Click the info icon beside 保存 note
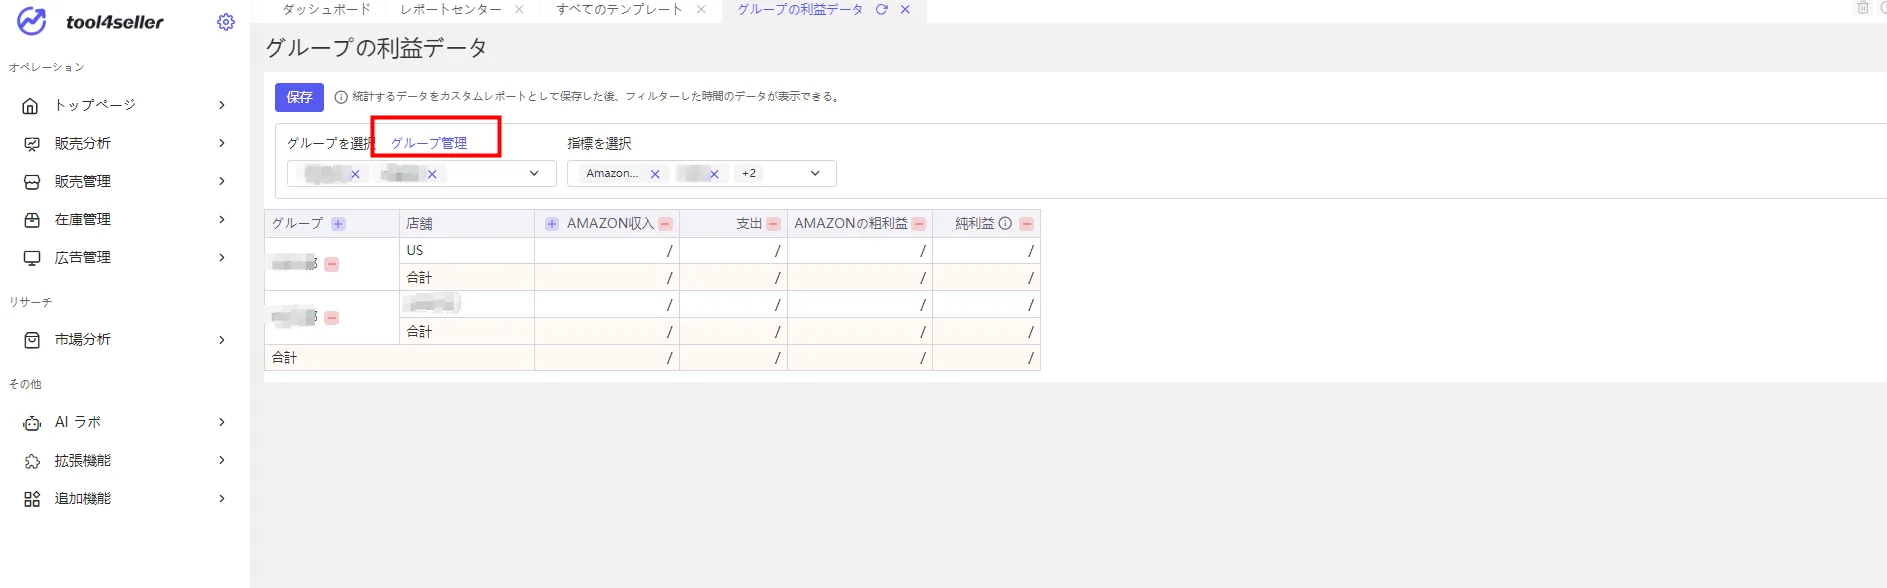The image size is (1887, 588). [341, 97]
